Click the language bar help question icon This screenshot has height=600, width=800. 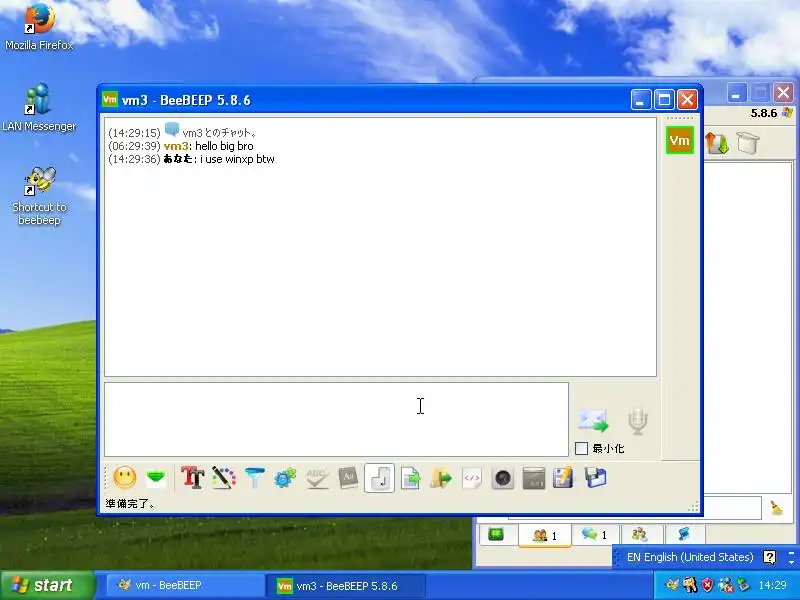769,557
